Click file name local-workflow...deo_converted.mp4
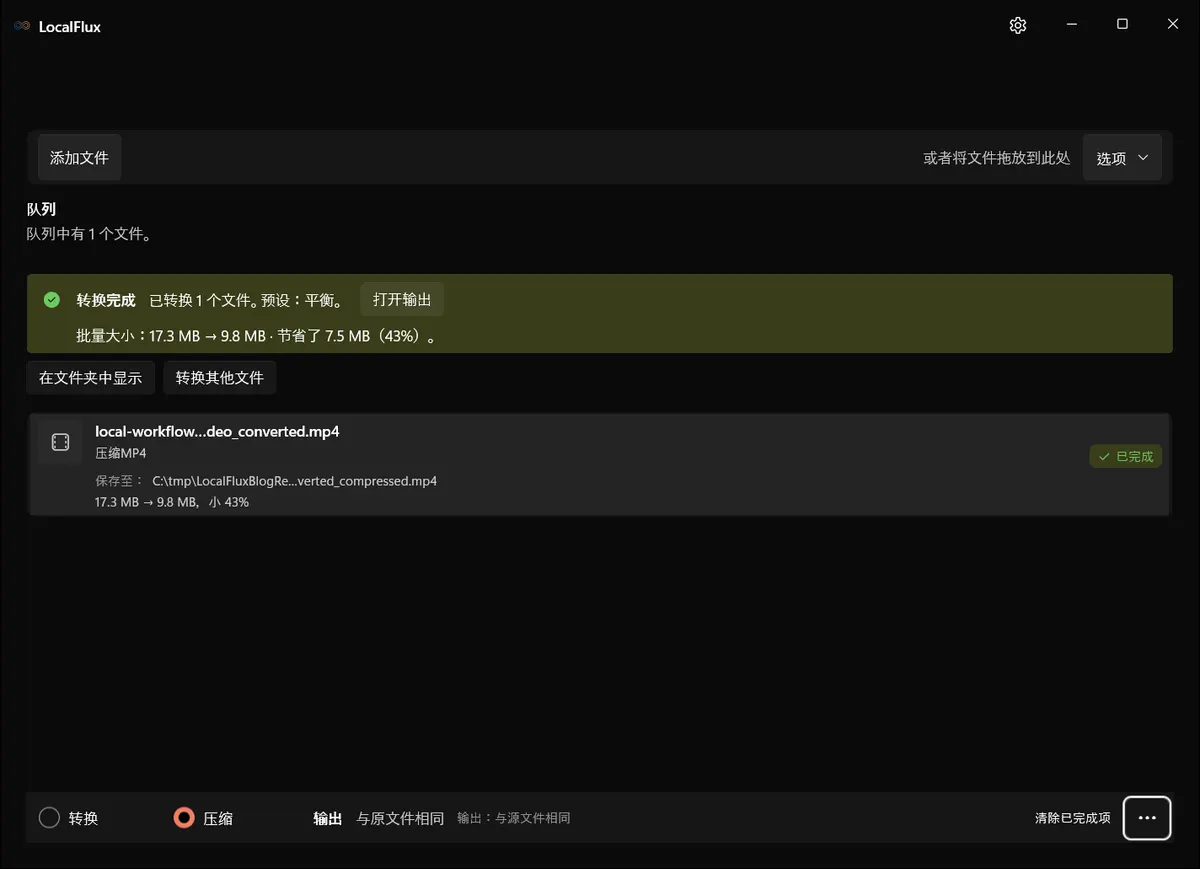 click(x=217, y=432)
